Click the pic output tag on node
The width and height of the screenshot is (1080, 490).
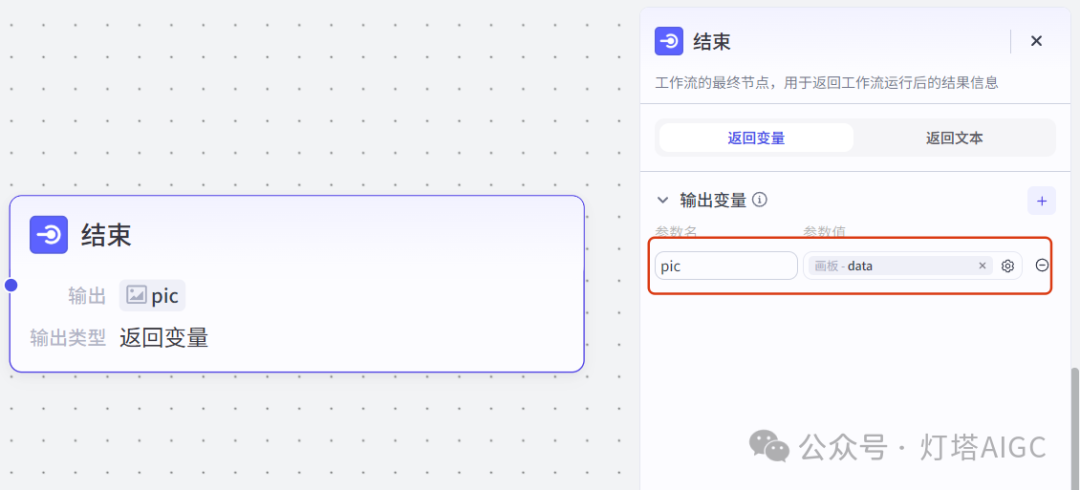[152, 296]
